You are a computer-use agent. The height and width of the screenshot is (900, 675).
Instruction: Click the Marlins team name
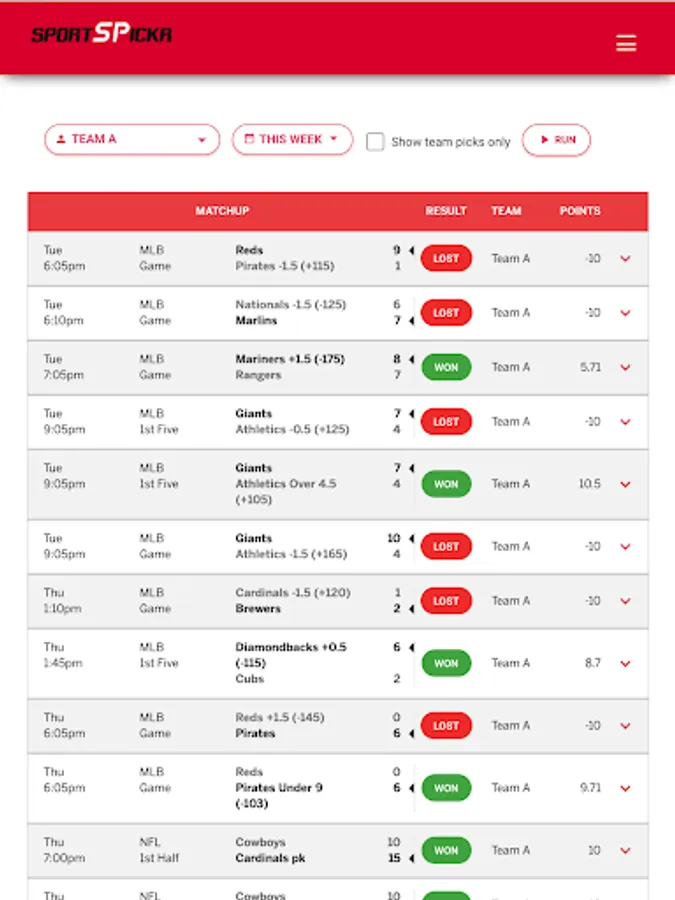pyautogui.click(x=256, y=321)
